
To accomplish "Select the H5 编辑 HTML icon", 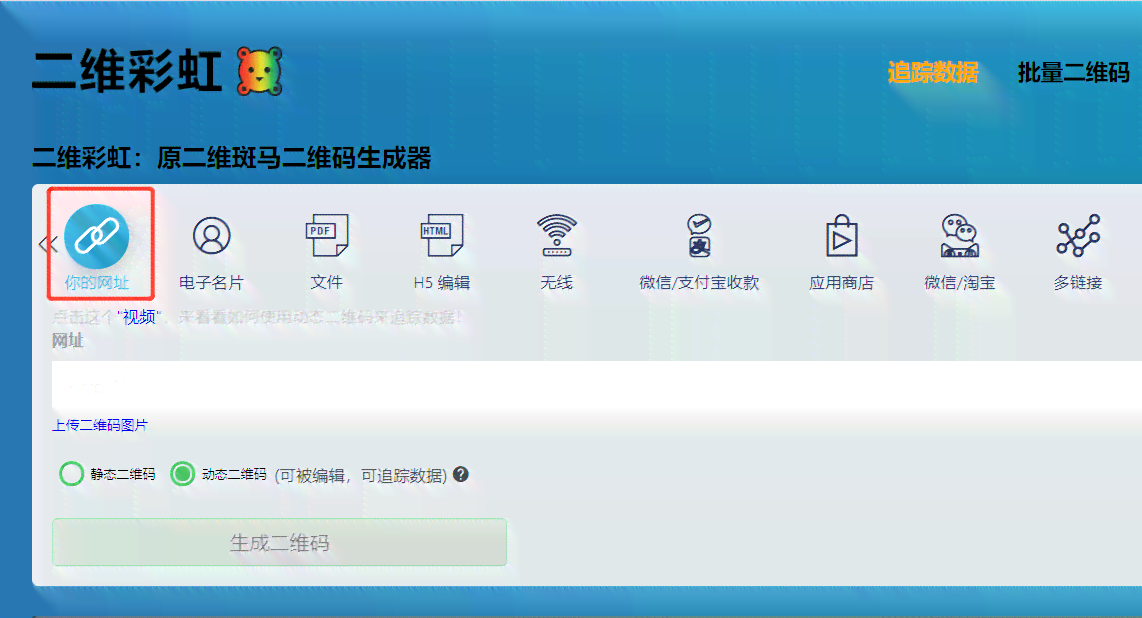I will coord(441,235).
